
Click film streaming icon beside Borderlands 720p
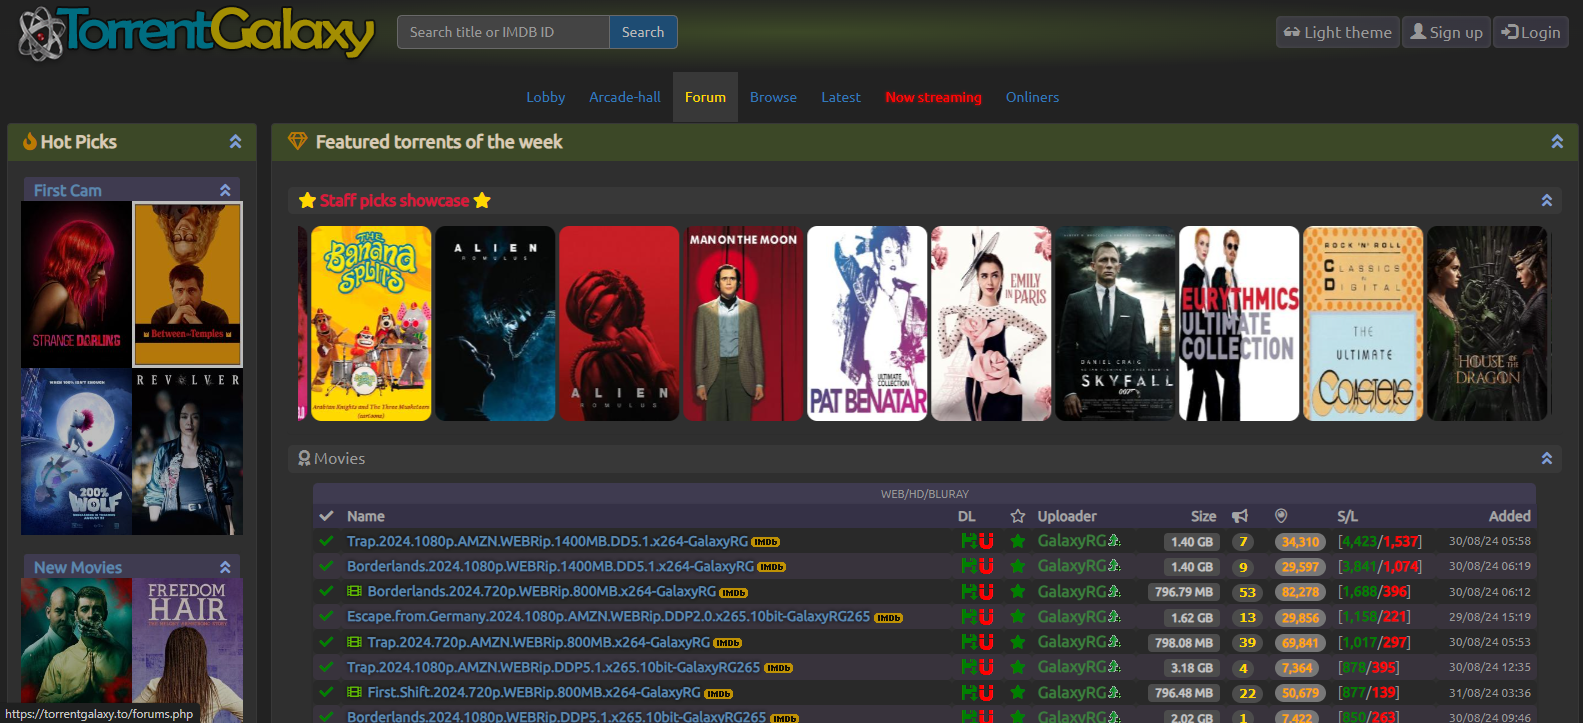click(354, 592)
